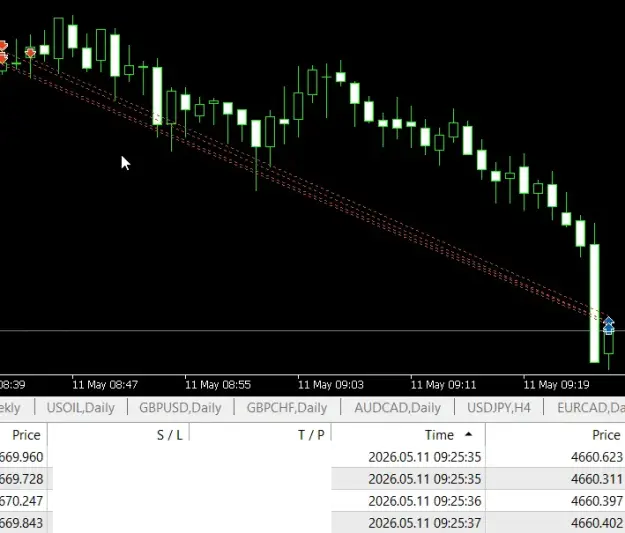Click the 11 May 09:19 time axis label
Image resolution: width=625 pixels, height=533 pixels.
[x=556, y=385]
